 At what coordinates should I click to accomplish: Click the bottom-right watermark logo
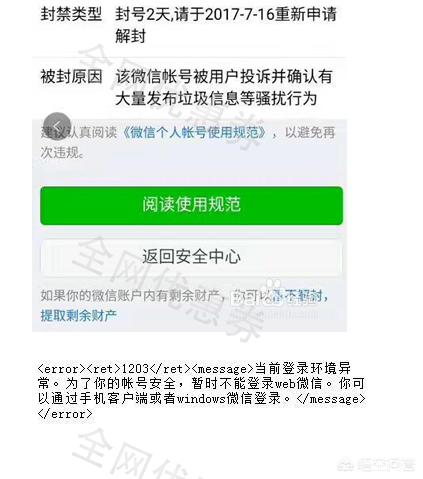pyautogui.click(x=377, y=464)
